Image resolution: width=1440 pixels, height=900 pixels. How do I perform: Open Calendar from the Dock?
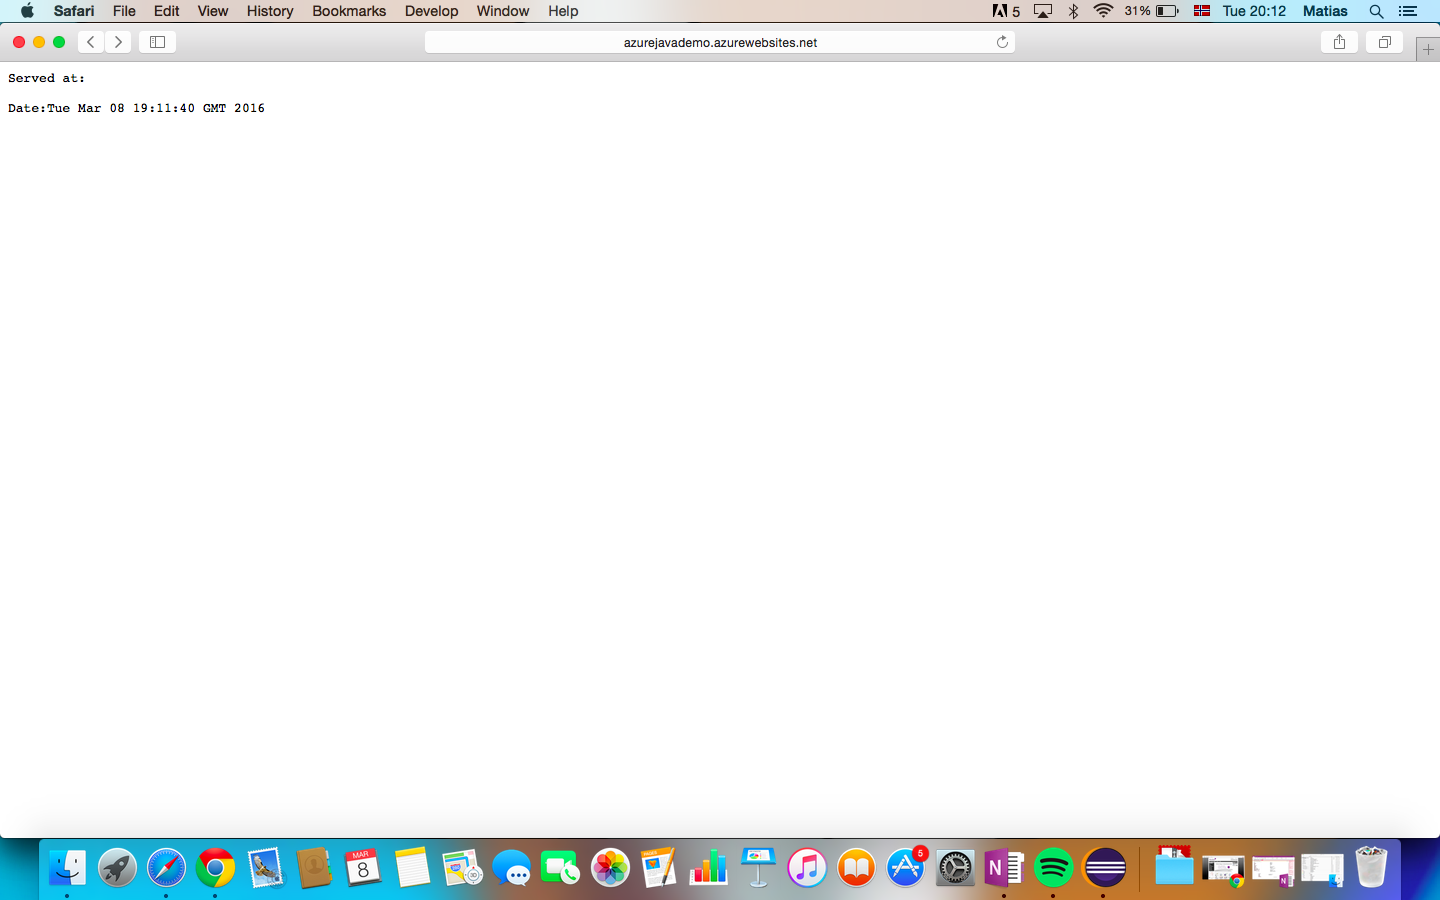(363, 867)
